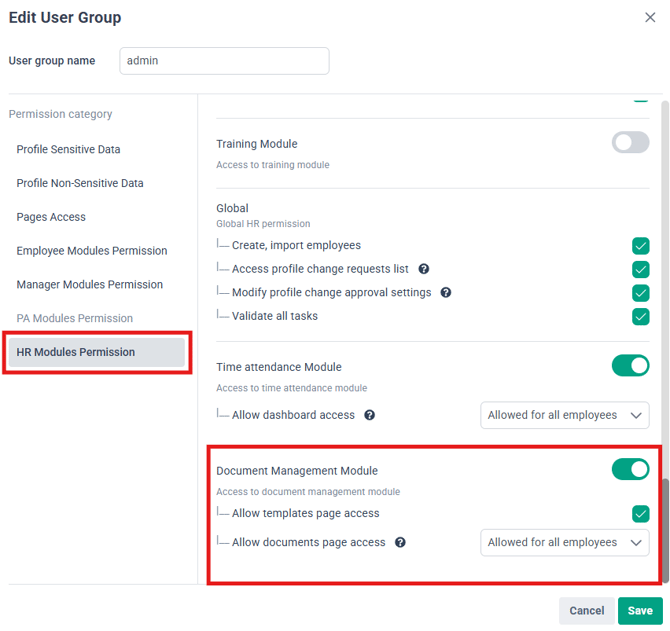Turn off Document Management Module switch
This screenshot has width=670, height=631.
(x=630, y=469)
